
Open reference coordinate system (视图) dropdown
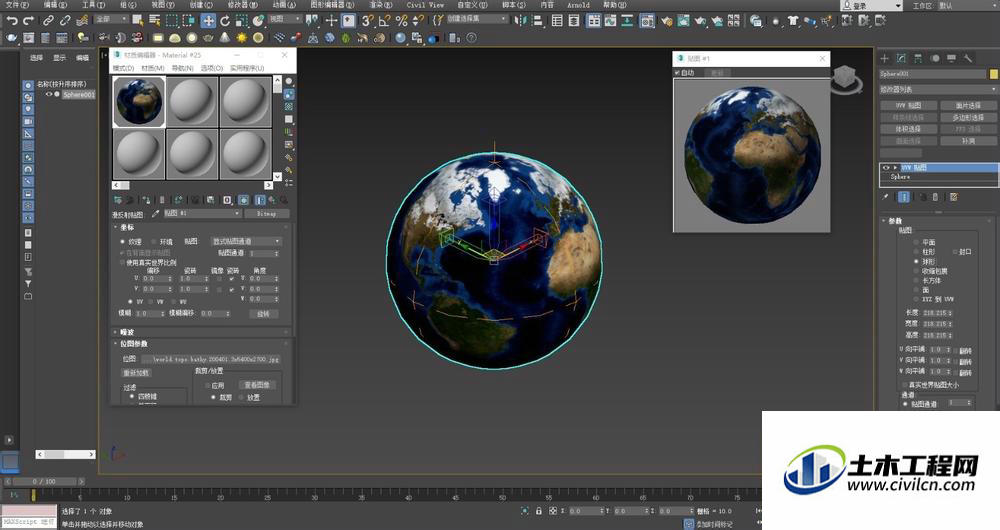pyautogui.click(x=284, y=19)
